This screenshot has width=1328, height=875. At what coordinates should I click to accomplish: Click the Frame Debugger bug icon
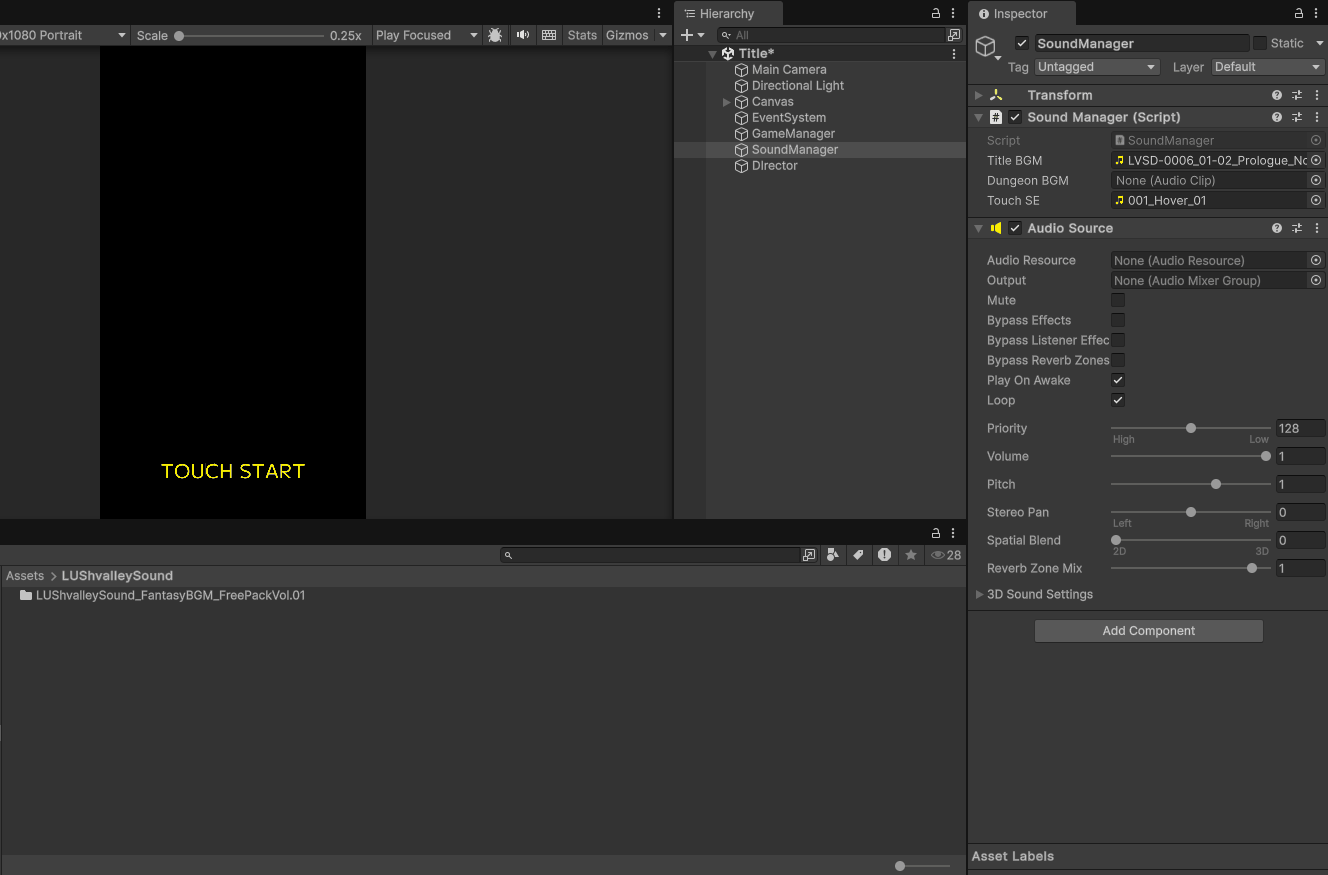(x=495, y=35)
